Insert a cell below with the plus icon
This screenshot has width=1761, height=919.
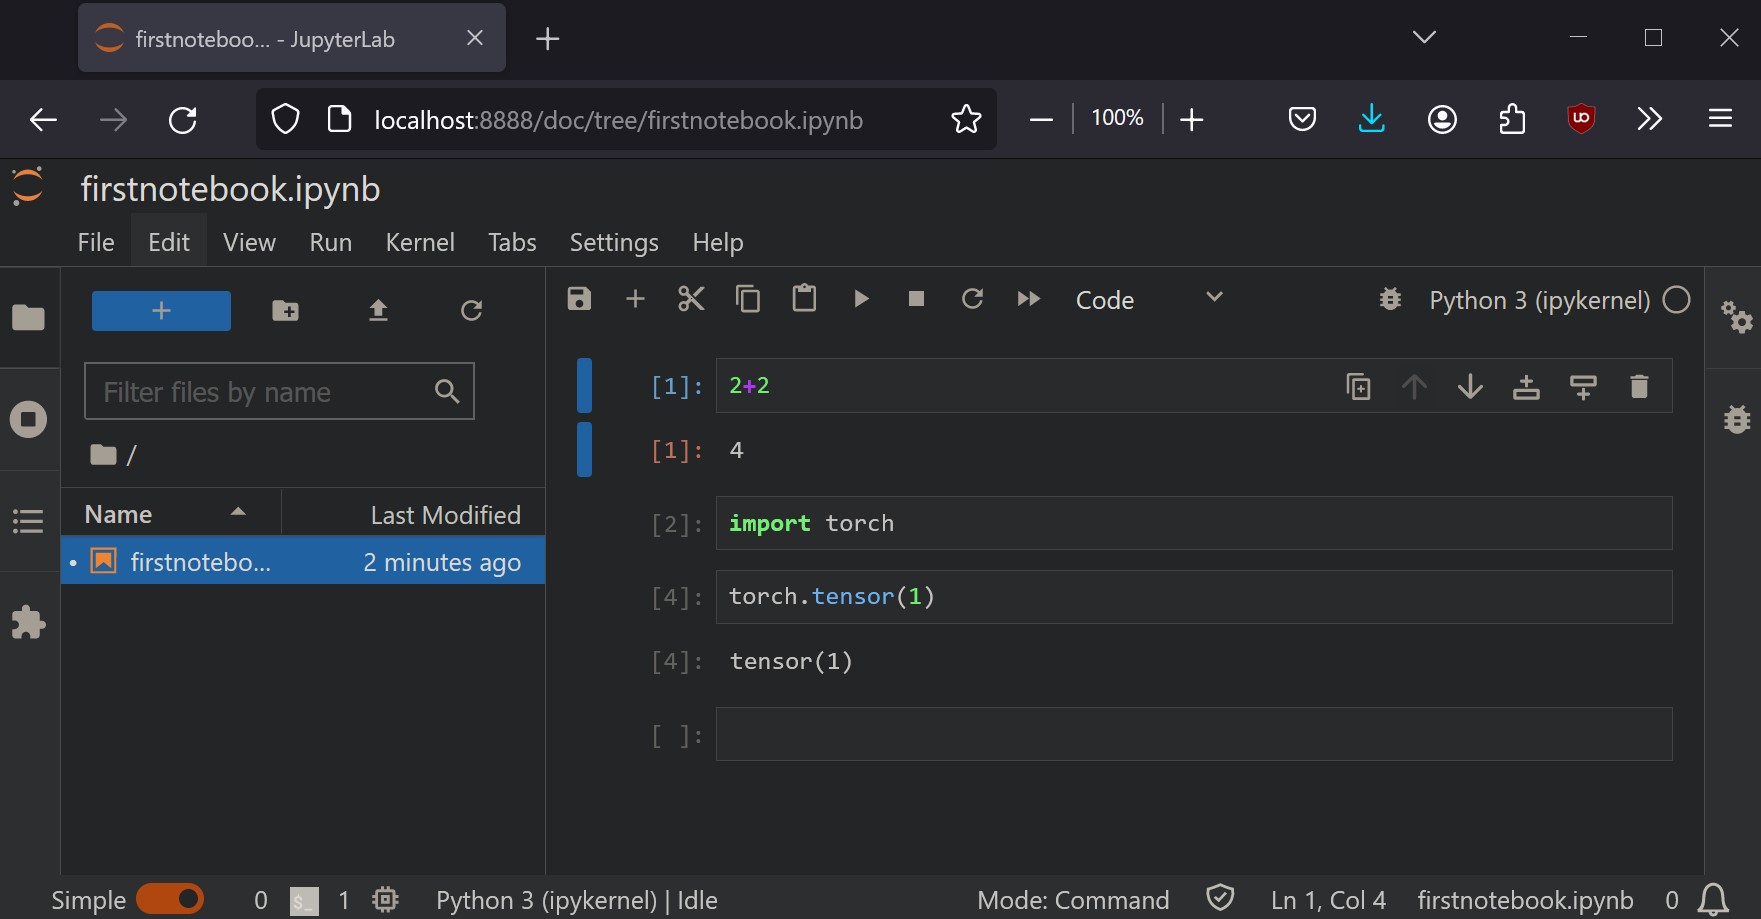coord(635,299)
